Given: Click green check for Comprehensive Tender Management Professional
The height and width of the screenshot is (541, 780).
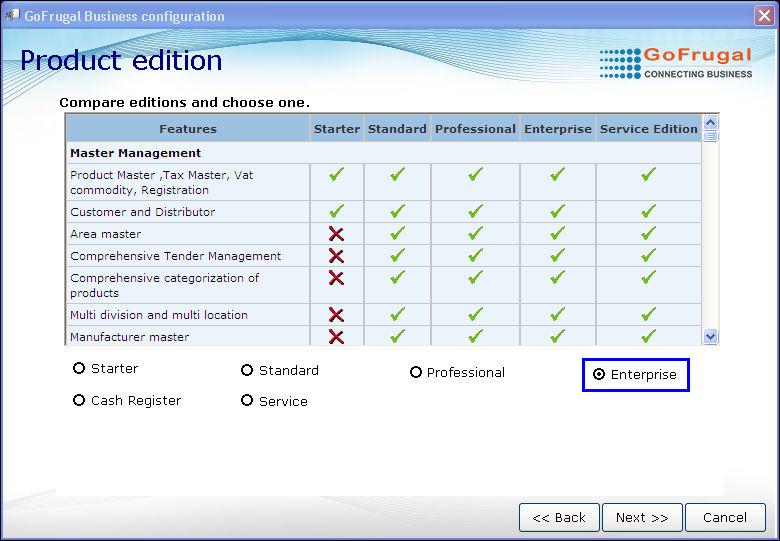Looking at the screenshot, I should point(476,255).
